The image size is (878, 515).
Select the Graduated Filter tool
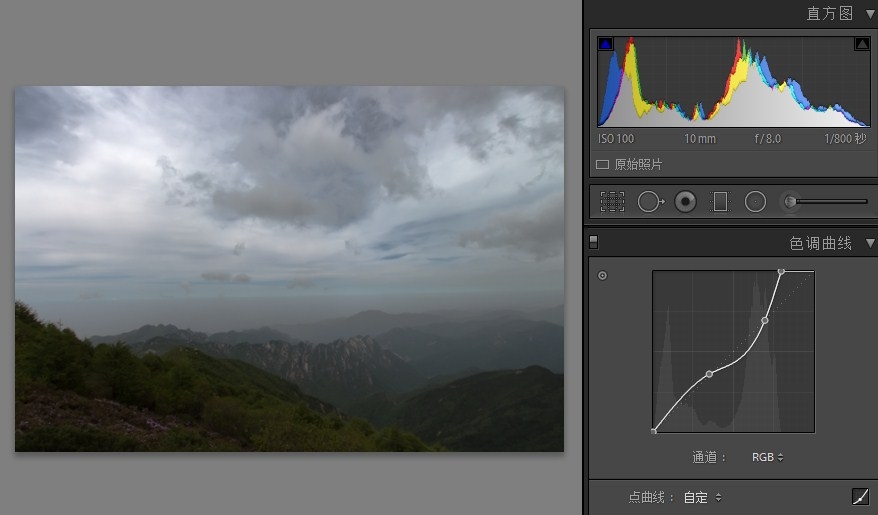tap(720, 202)
